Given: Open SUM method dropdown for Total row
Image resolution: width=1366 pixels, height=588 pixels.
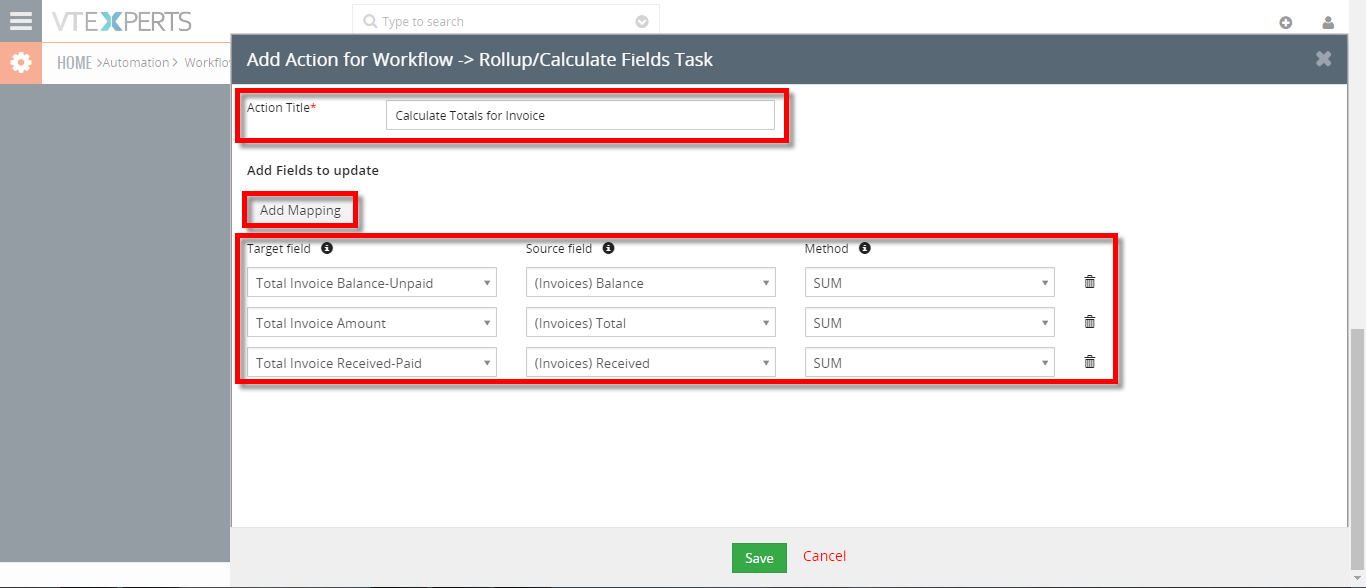Looking at the screenshot, I should [930, 323].
